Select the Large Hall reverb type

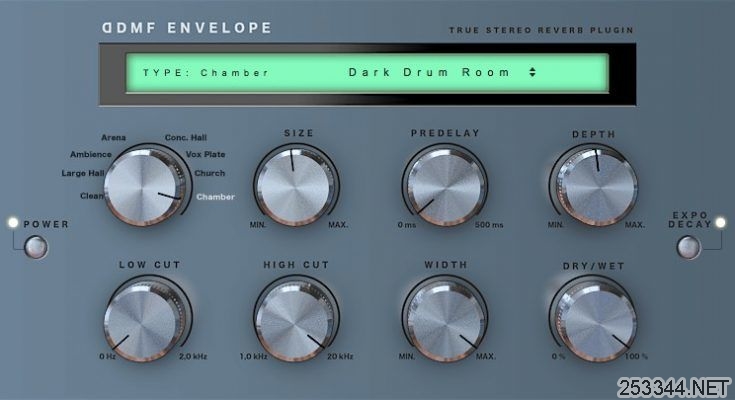[x=83, y=173]
